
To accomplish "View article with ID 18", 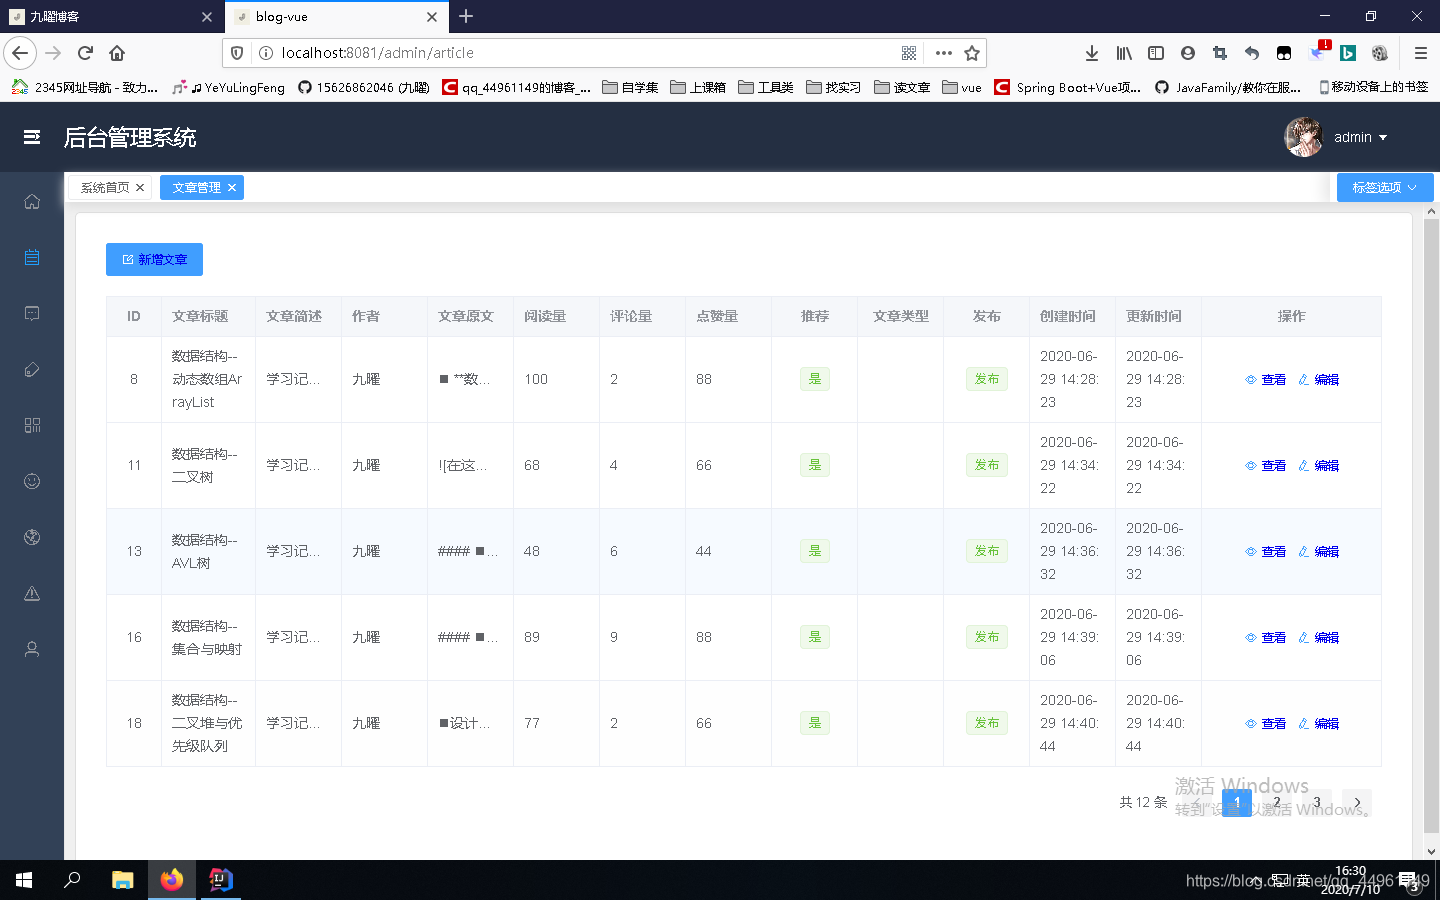I will (x=1265, y=723).
